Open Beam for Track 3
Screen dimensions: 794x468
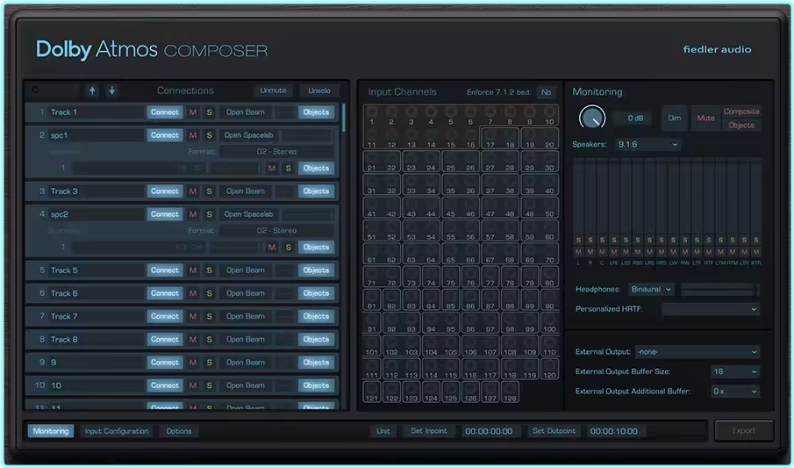click(245, 191)
